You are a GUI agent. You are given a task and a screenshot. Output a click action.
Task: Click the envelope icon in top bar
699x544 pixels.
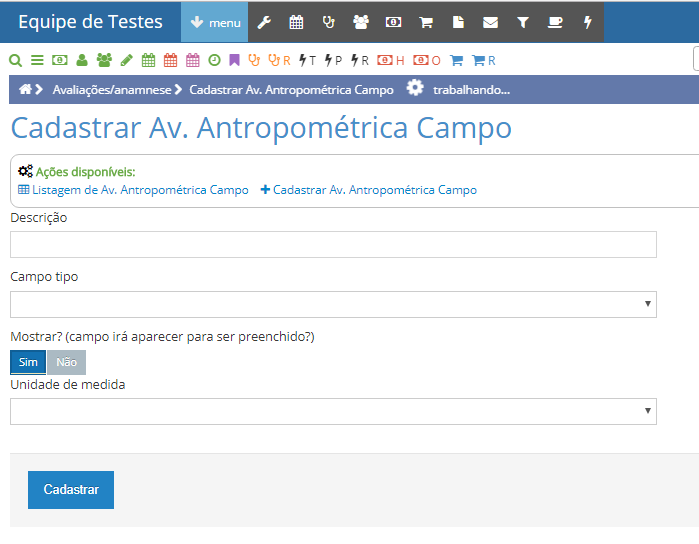[x=490, y=22]
